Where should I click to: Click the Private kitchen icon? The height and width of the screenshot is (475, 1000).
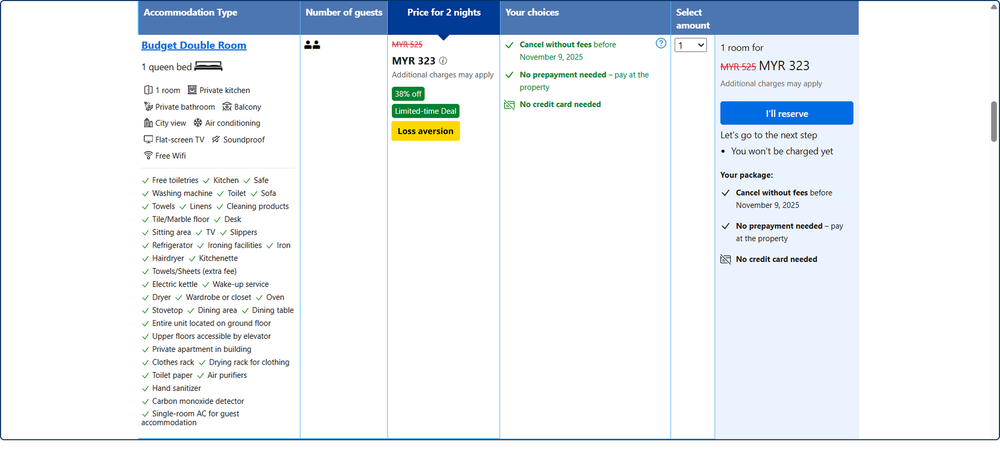coord(192,90)
